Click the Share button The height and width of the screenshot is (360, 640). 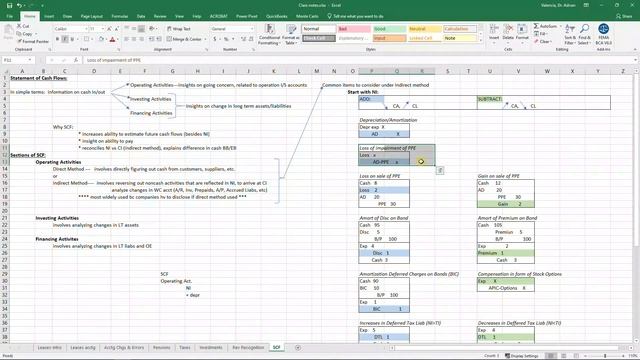[623, 16]
